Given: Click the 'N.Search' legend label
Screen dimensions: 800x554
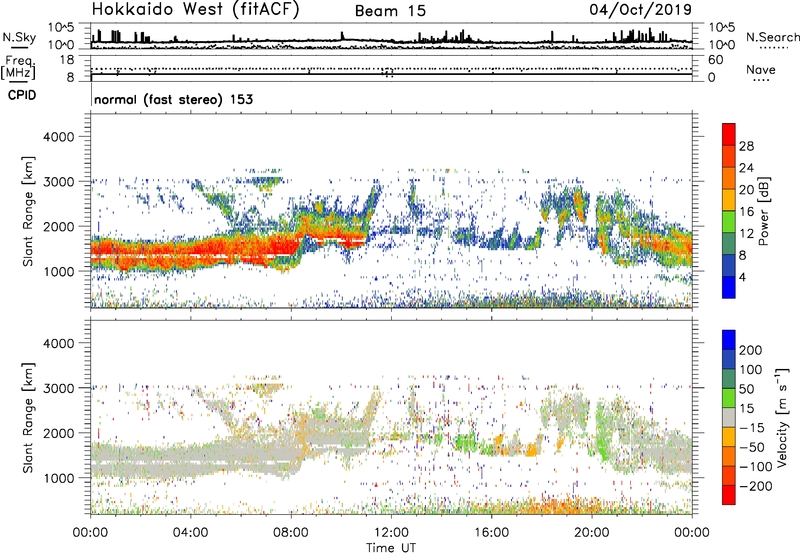Looking at the screenshot, I should pos(772,37).
